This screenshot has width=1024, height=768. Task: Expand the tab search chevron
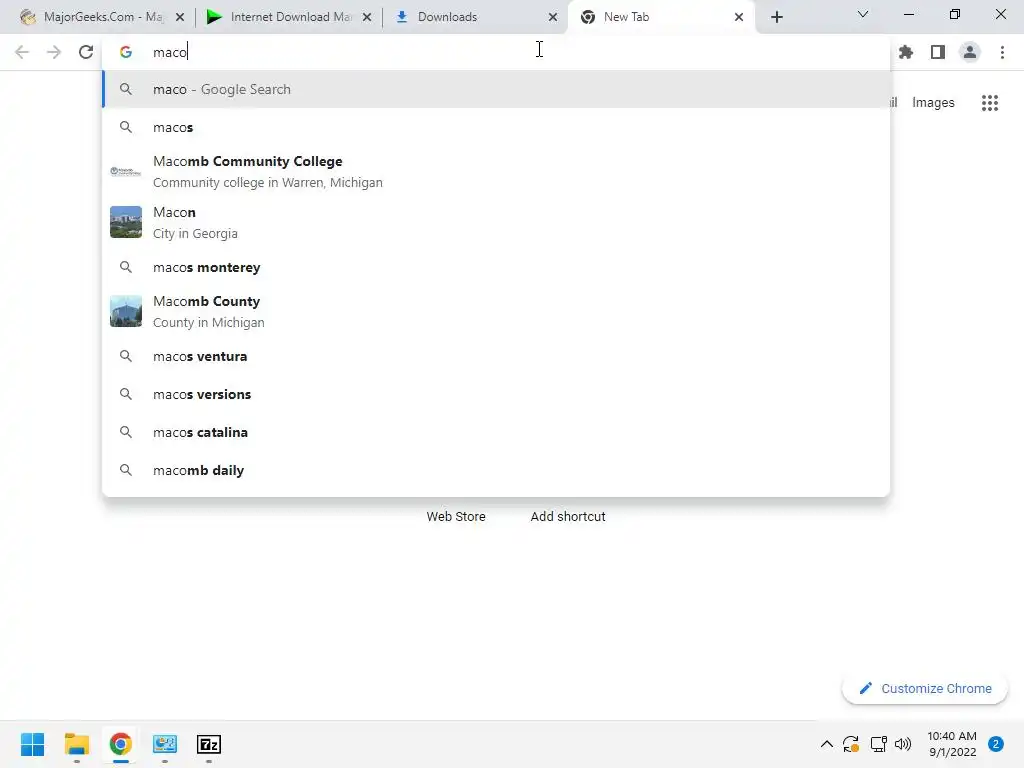click(x=863, y=14)
